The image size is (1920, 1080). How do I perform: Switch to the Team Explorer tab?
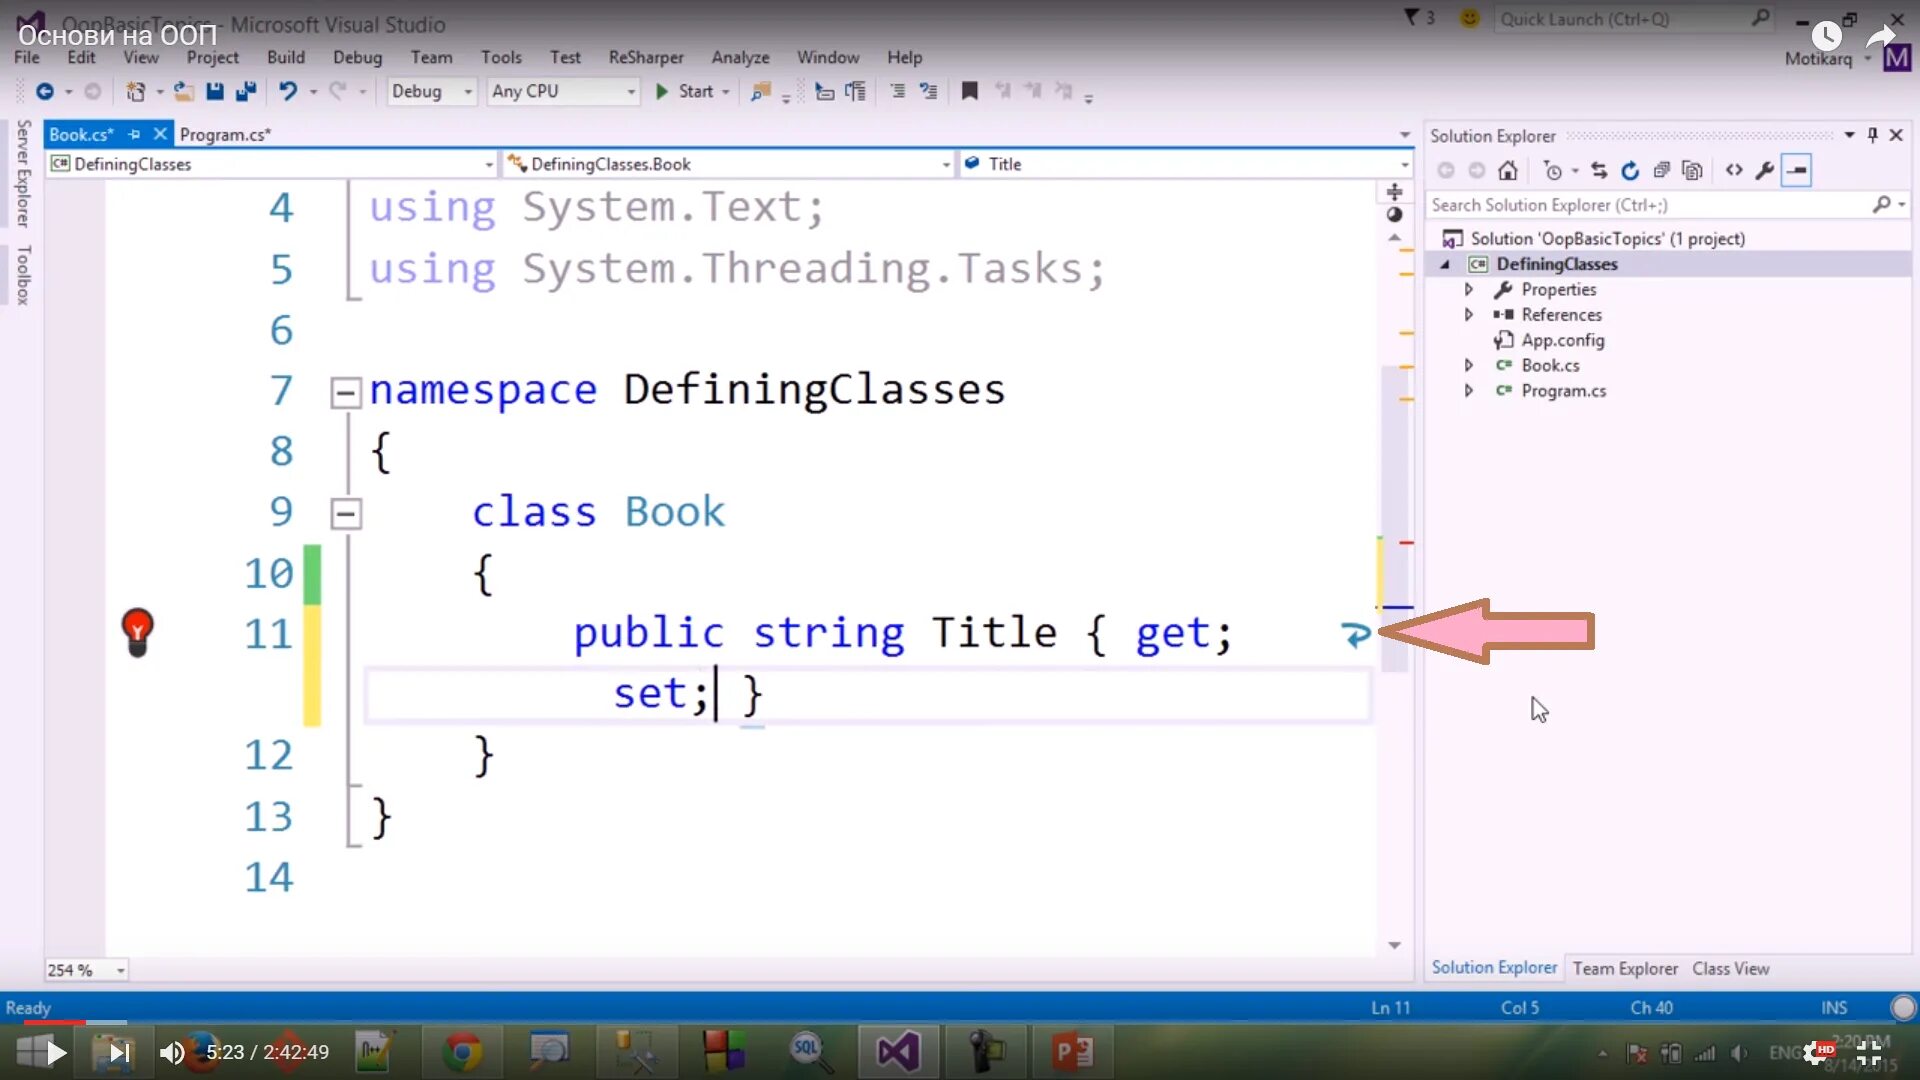click(1625, 968)
